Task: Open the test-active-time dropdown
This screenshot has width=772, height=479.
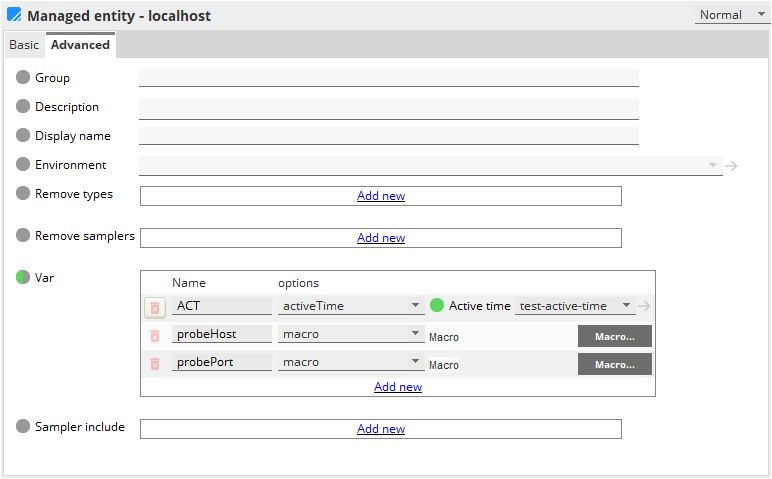Action: tap(575, 306)
